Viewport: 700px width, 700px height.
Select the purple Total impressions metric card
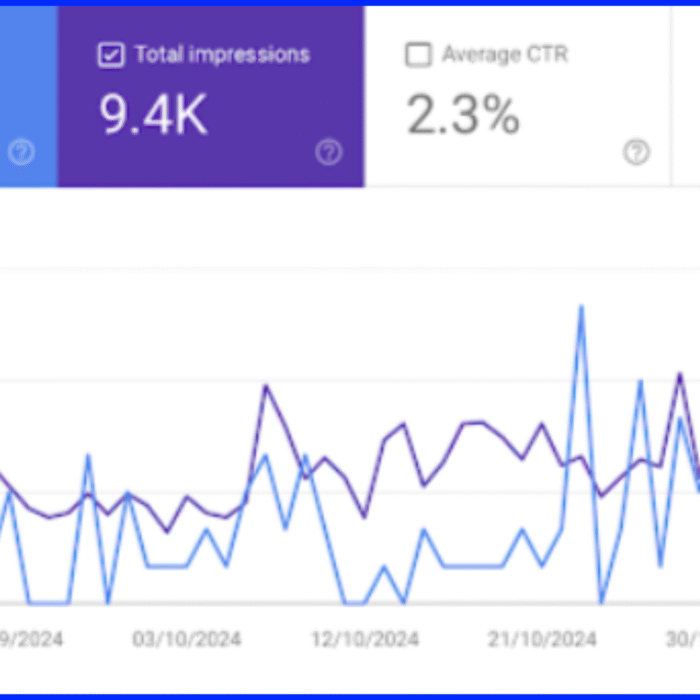[x=211, y=97]
